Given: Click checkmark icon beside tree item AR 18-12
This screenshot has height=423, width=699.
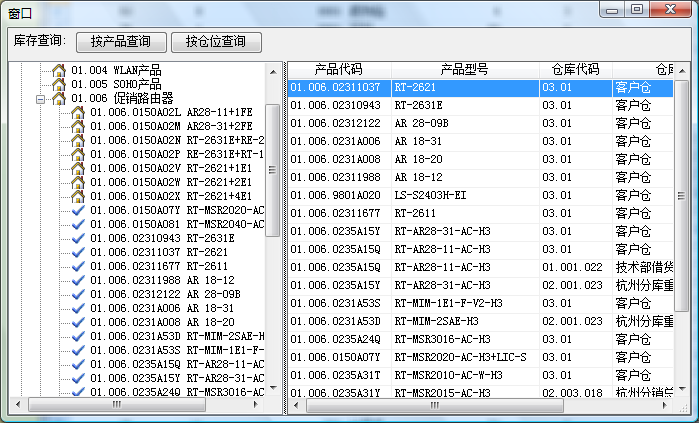Looking at the screenshot, I should 78,280.
